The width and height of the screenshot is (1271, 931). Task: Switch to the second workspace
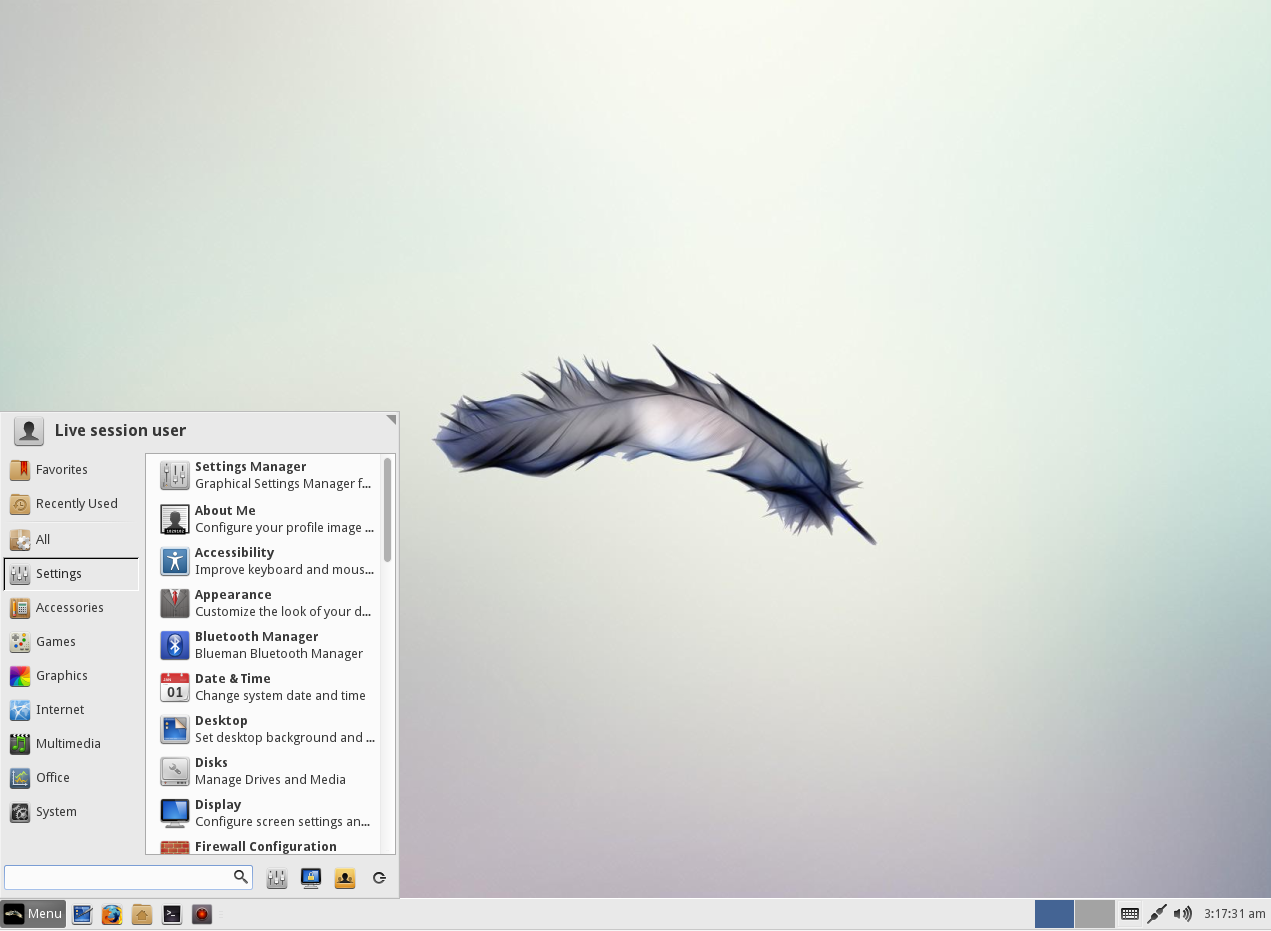pos(1094,914)
